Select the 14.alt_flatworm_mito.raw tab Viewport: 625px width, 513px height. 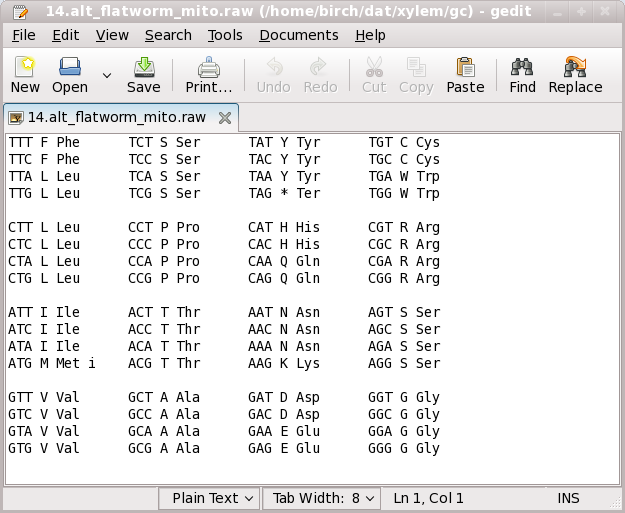click(x=115, y=117)
